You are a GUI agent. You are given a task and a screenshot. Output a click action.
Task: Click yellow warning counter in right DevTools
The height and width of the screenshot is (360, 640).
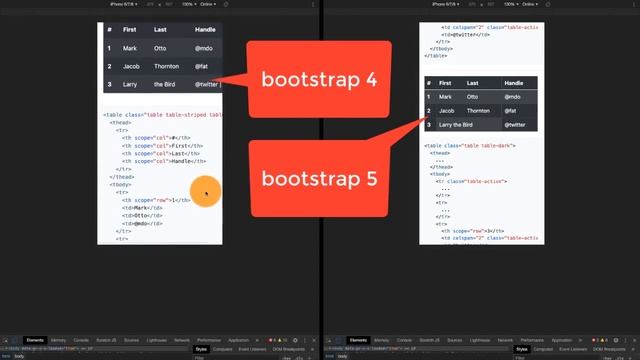coord(604,340)
